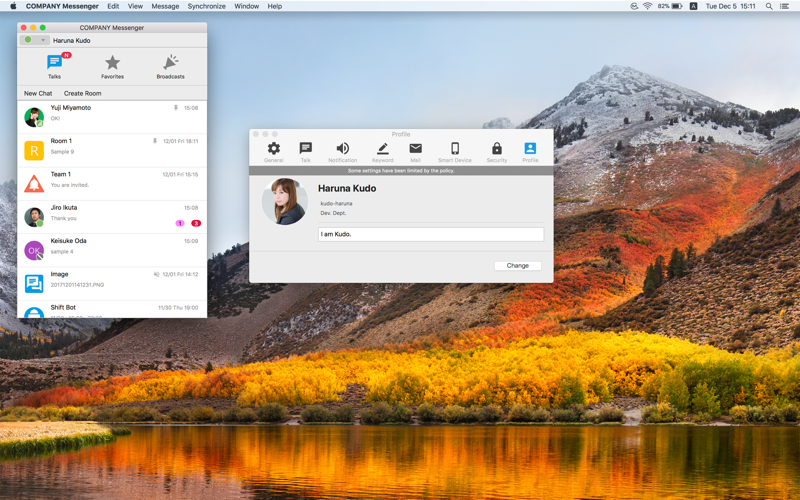The height and width of the screenshot is (500, 800).
Task: Open the Synchronize menu
Action: [207, 6]
